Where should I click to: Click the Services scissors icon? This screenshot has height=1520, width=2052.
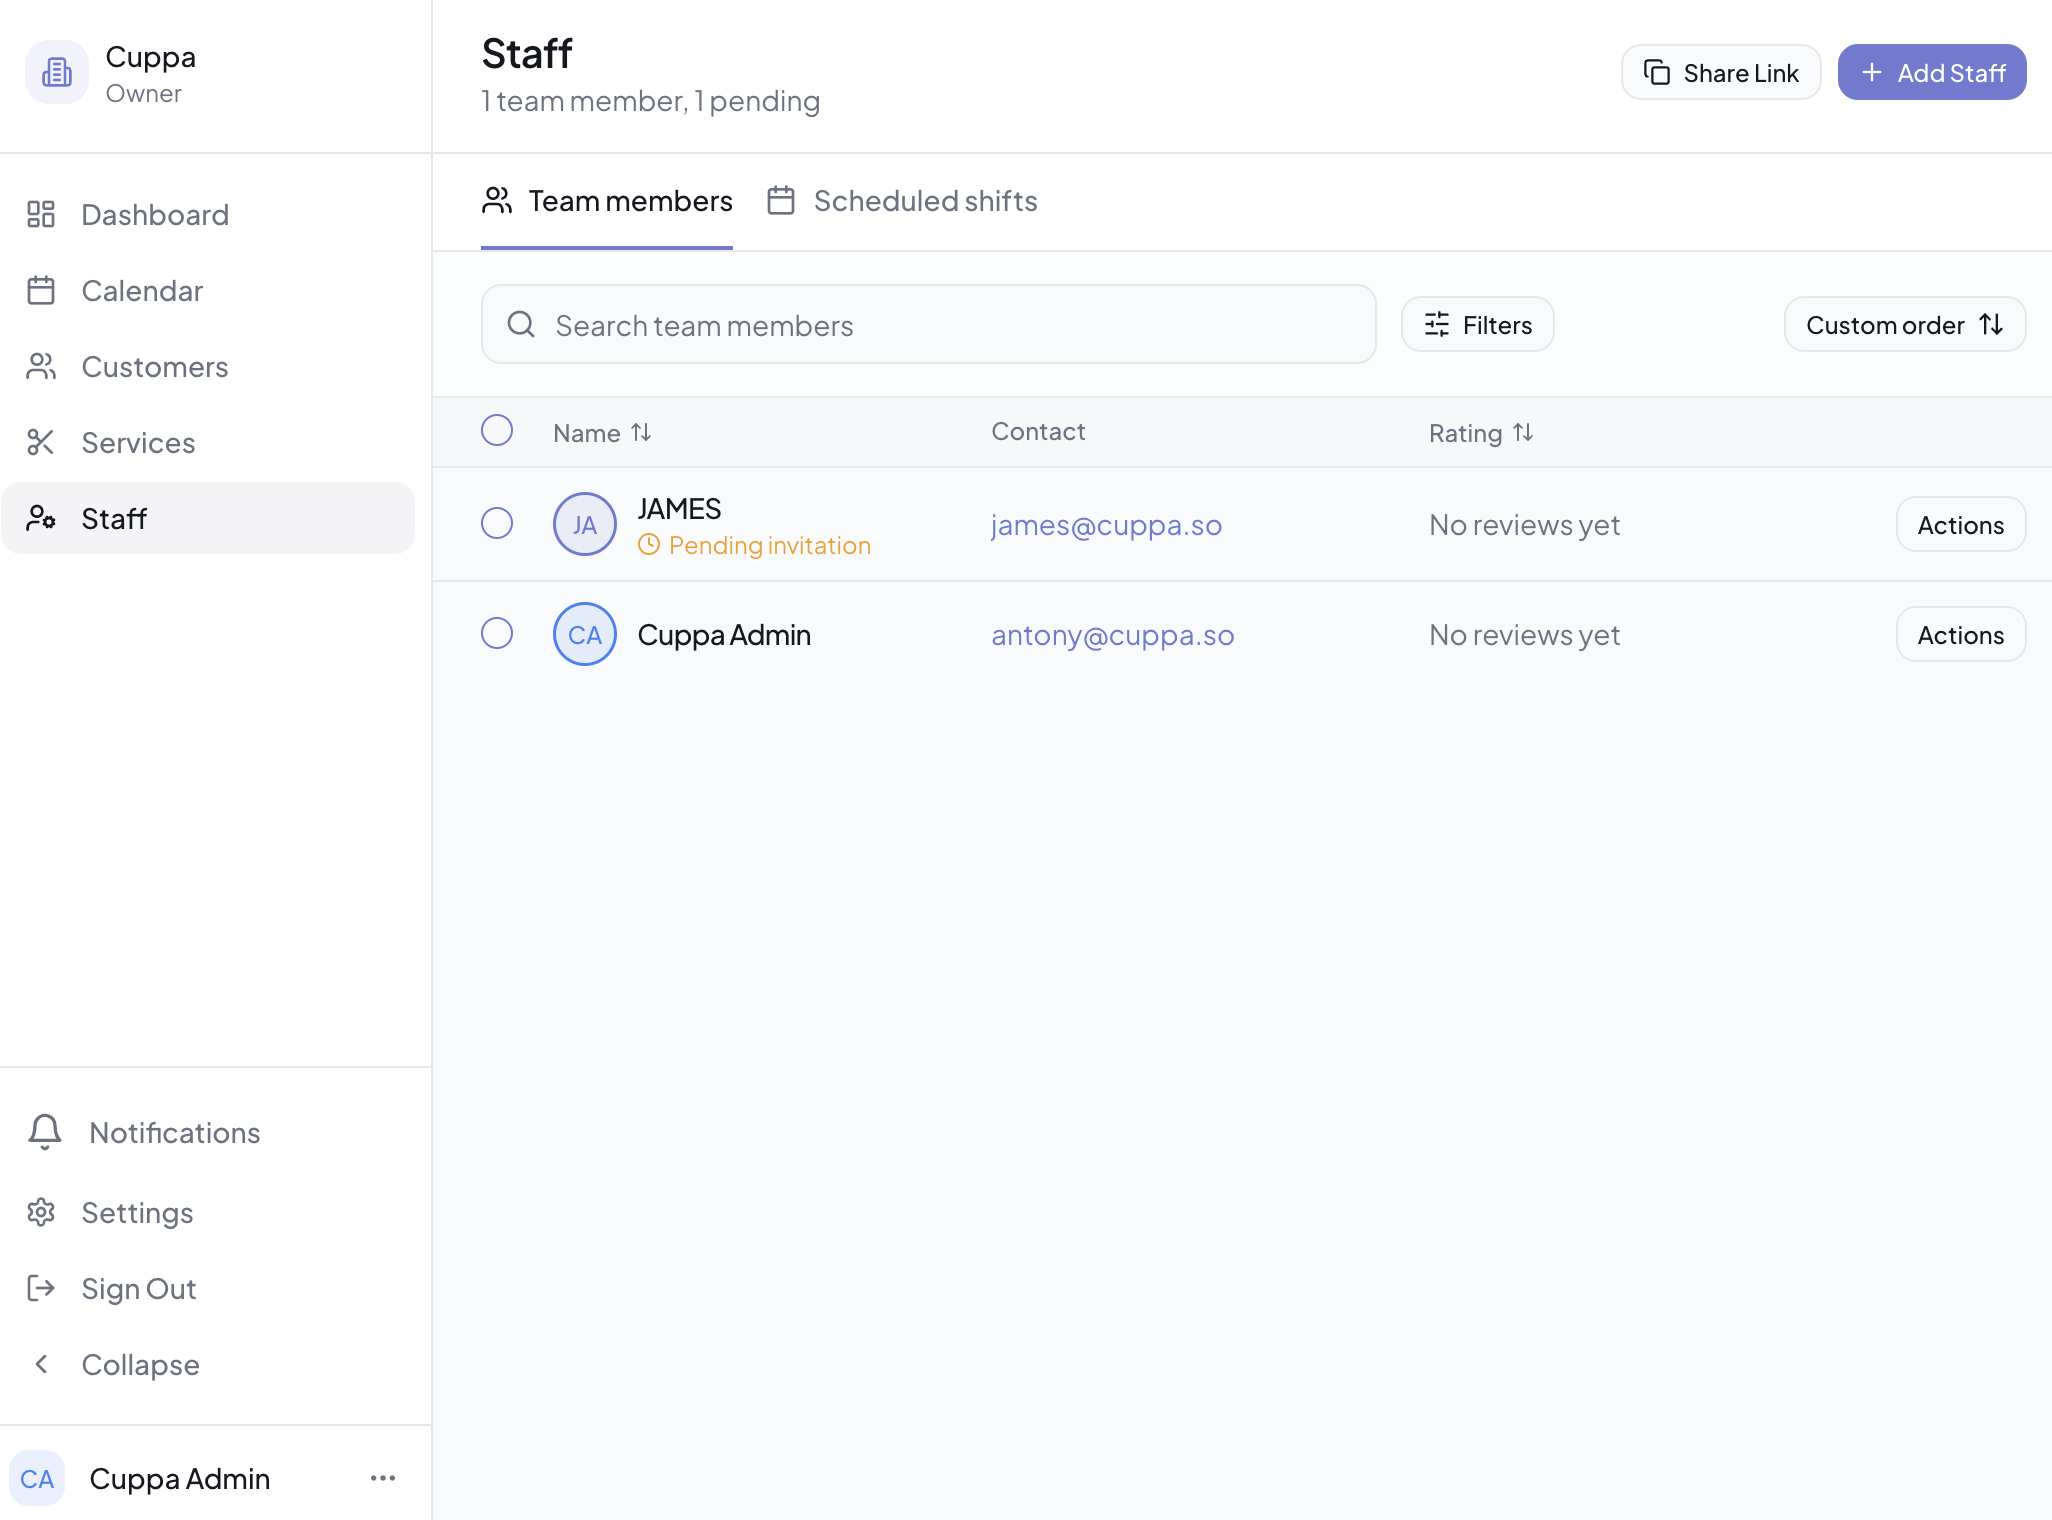point(41,442)
